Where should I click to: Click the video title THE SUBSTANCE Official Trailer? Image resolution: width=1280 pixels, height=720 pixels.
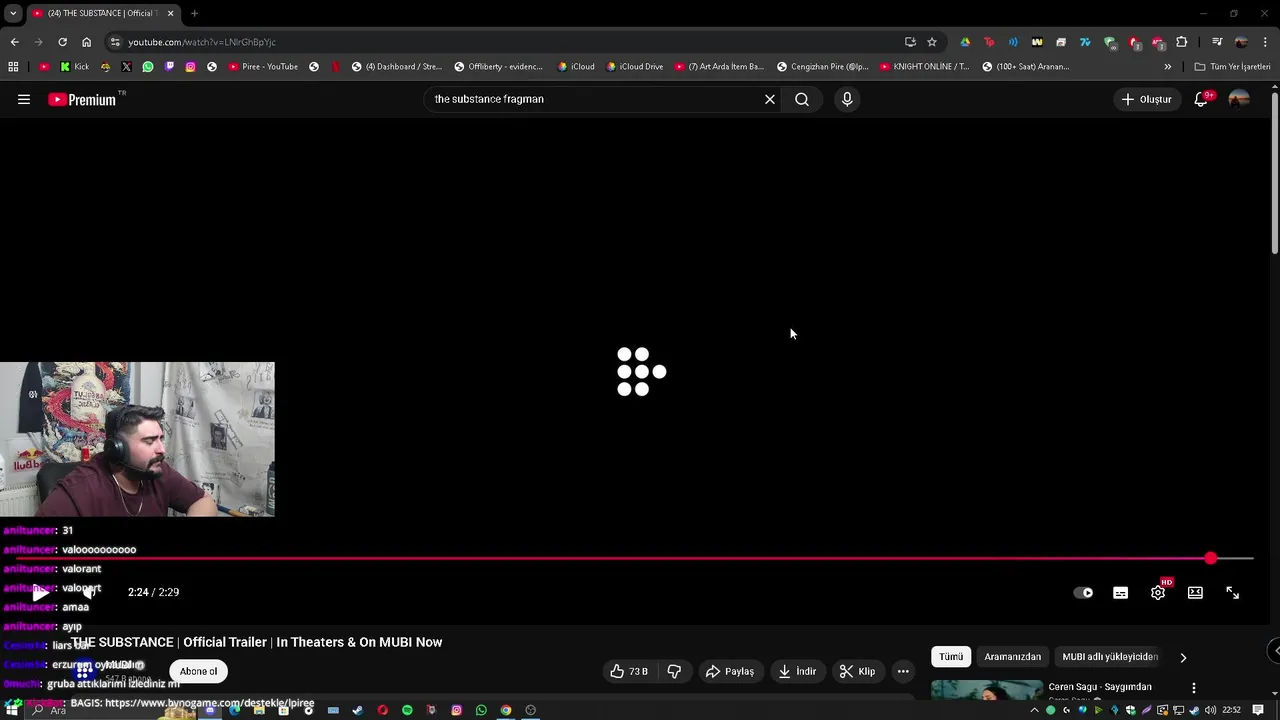256,642
